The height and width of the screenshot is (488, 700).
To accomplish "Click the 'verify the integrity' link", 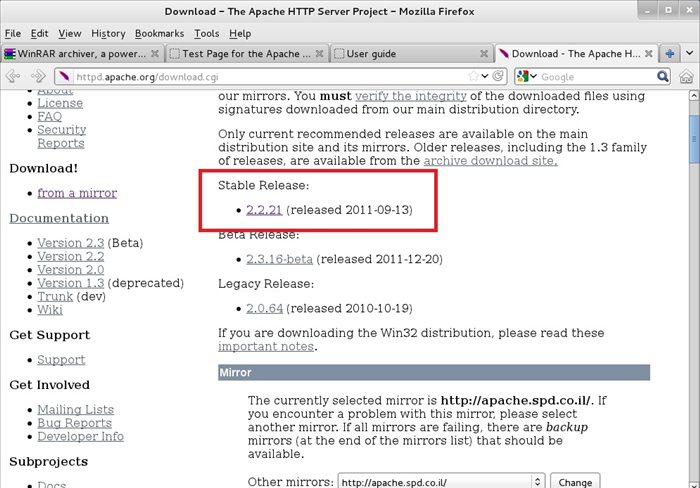I will 411,96.
